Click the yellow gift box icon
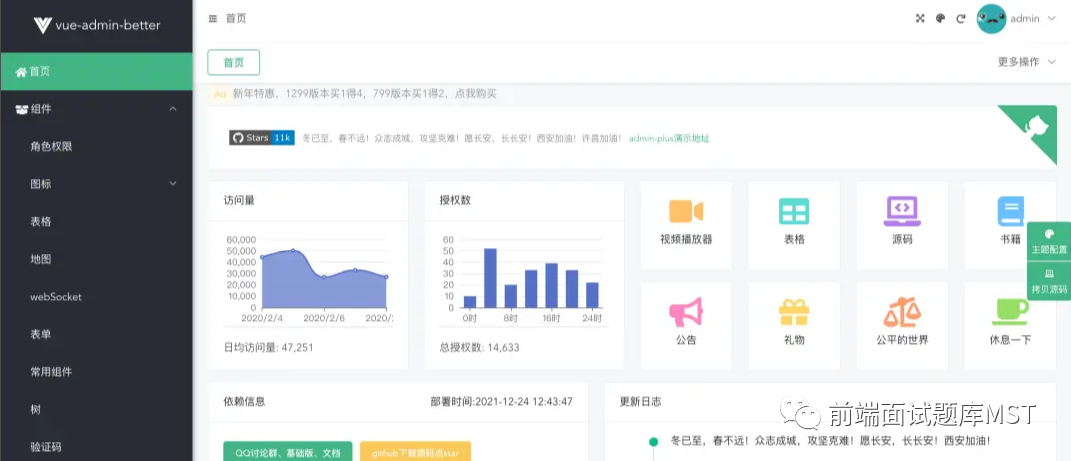The width and height of the screenshot is (1071, 461). 794,312
